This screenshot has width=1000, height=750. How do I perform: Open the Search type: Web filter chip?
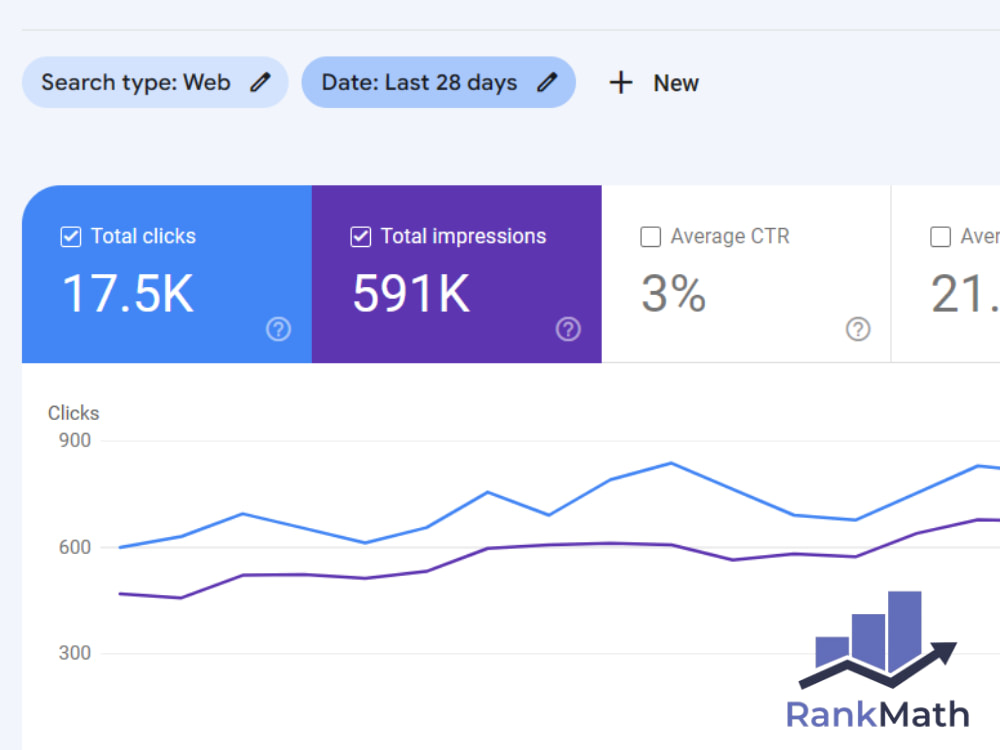point(155,82)
